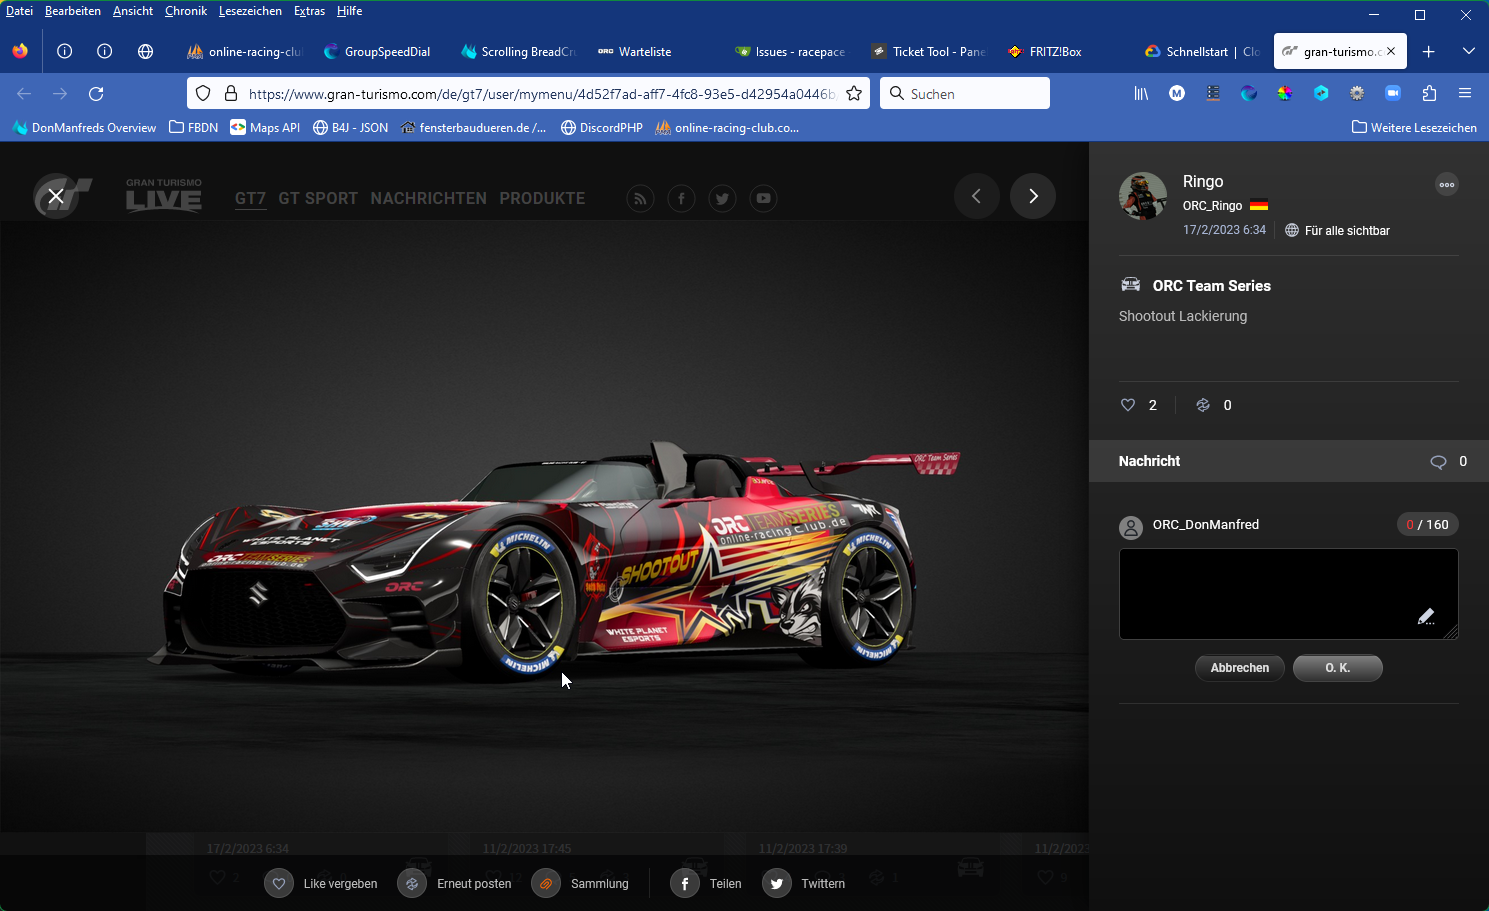This screenshot has height=911, width=1489.
Task: Add to Sammlung collection icon
Action: pyautogui.click(x=546, y=884)
